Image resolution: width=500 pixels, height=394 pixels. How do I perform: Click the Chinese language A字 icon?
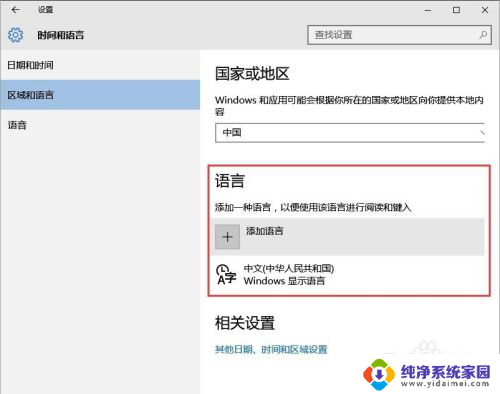226,275
